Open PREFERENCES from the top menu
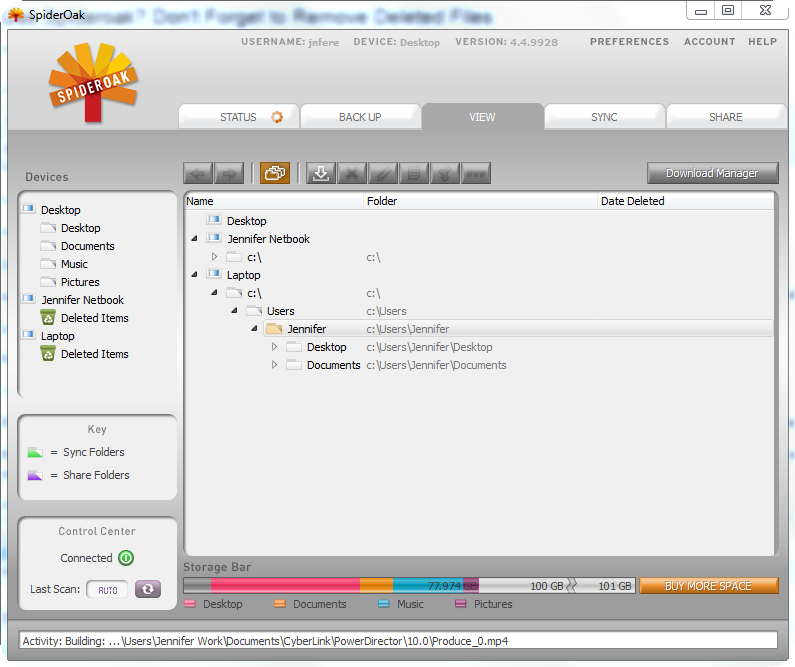 [629, 42]
